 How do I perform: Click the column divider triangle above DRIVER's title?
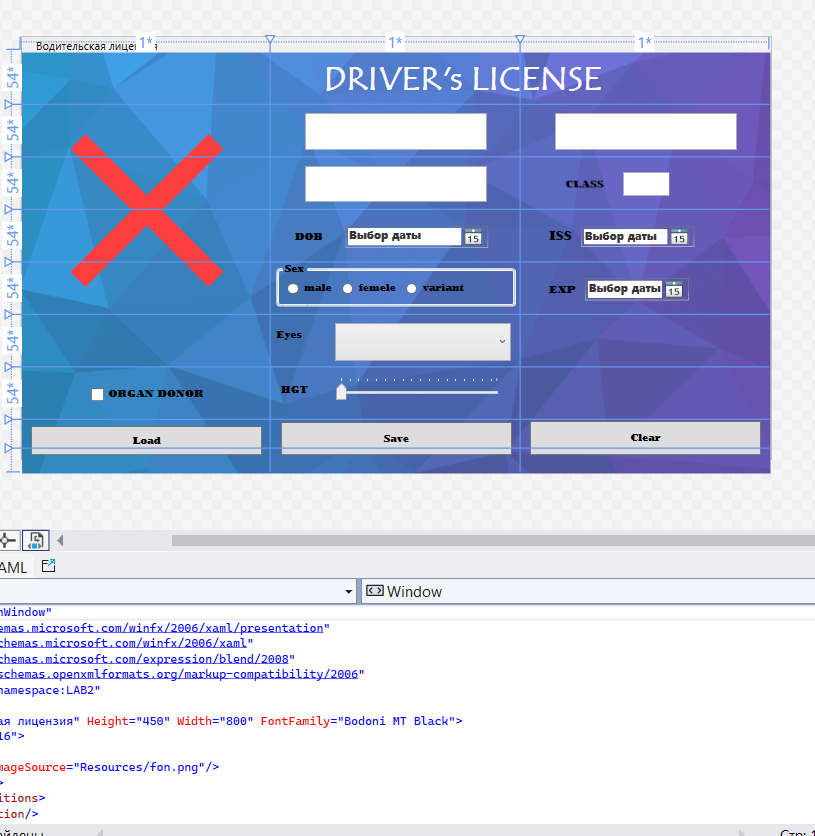click(x=270, y=41)
